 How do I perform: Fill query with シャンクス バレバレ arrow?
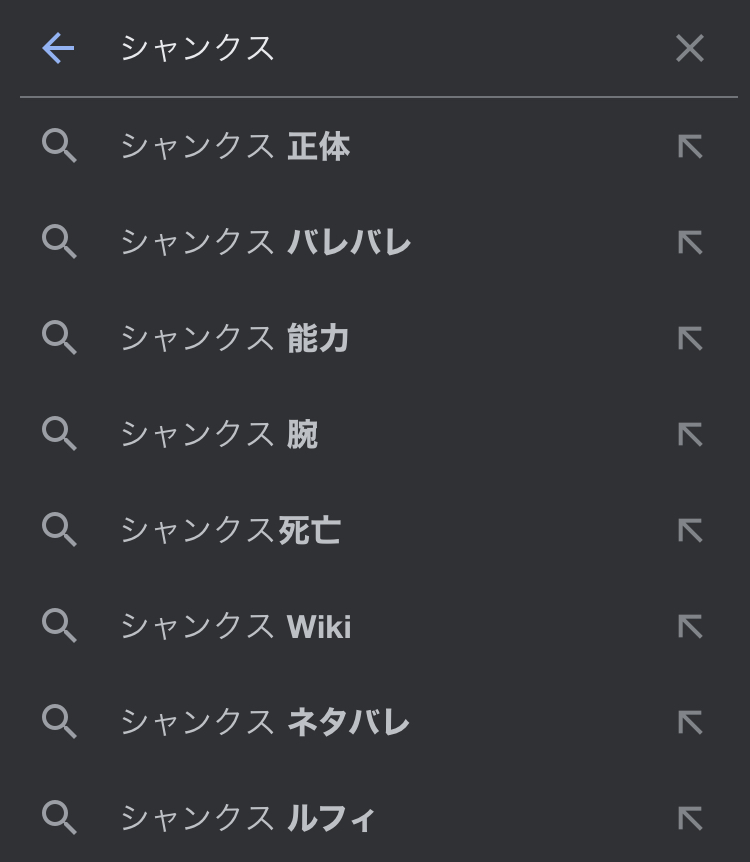point(689,242)
